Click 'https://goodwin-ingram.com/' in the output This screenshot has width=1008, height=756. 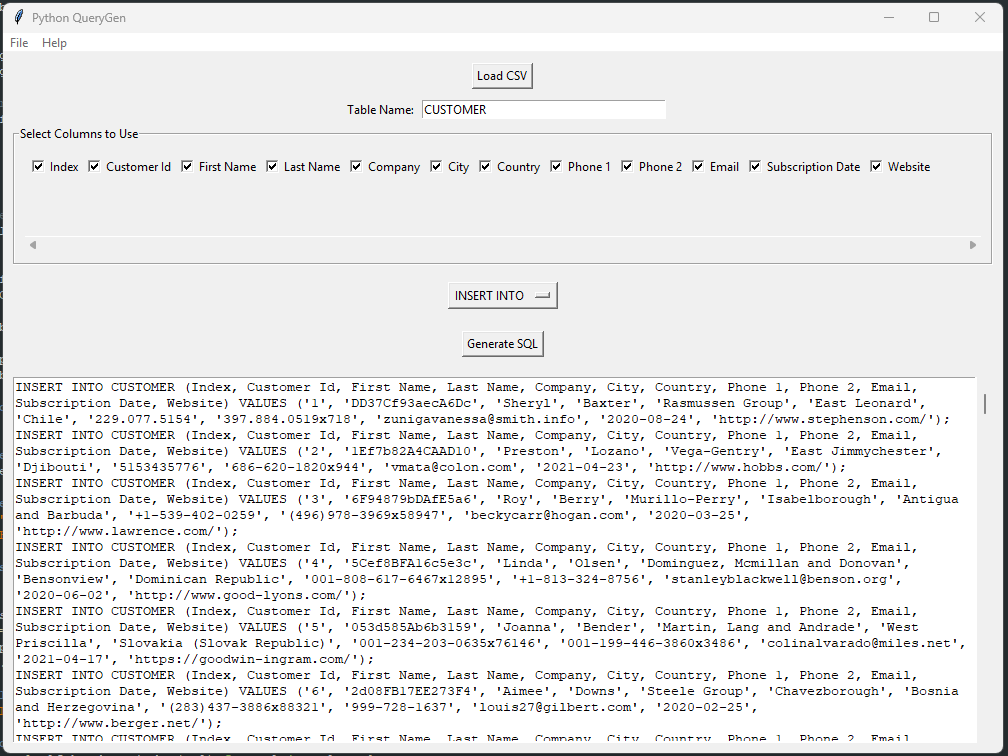[x=244, y=660]
